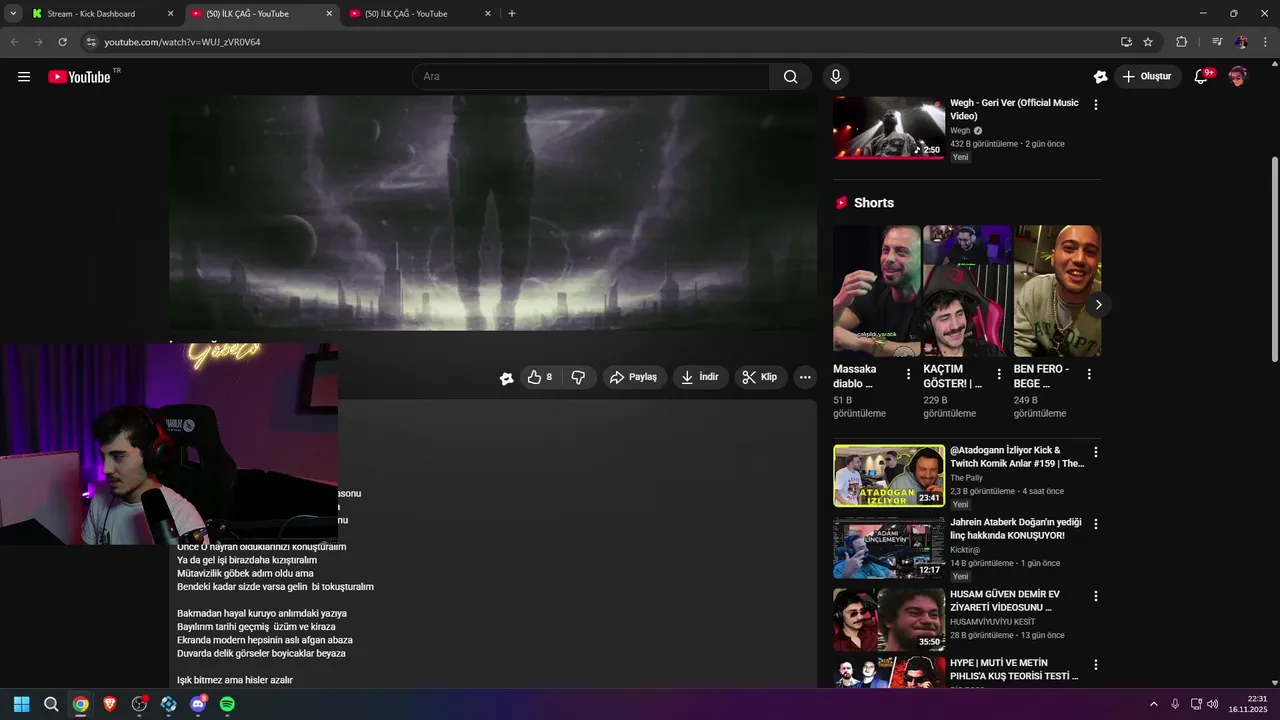Open options for HUSAM GÜVEN DEMİR video

pos(1096,596)
